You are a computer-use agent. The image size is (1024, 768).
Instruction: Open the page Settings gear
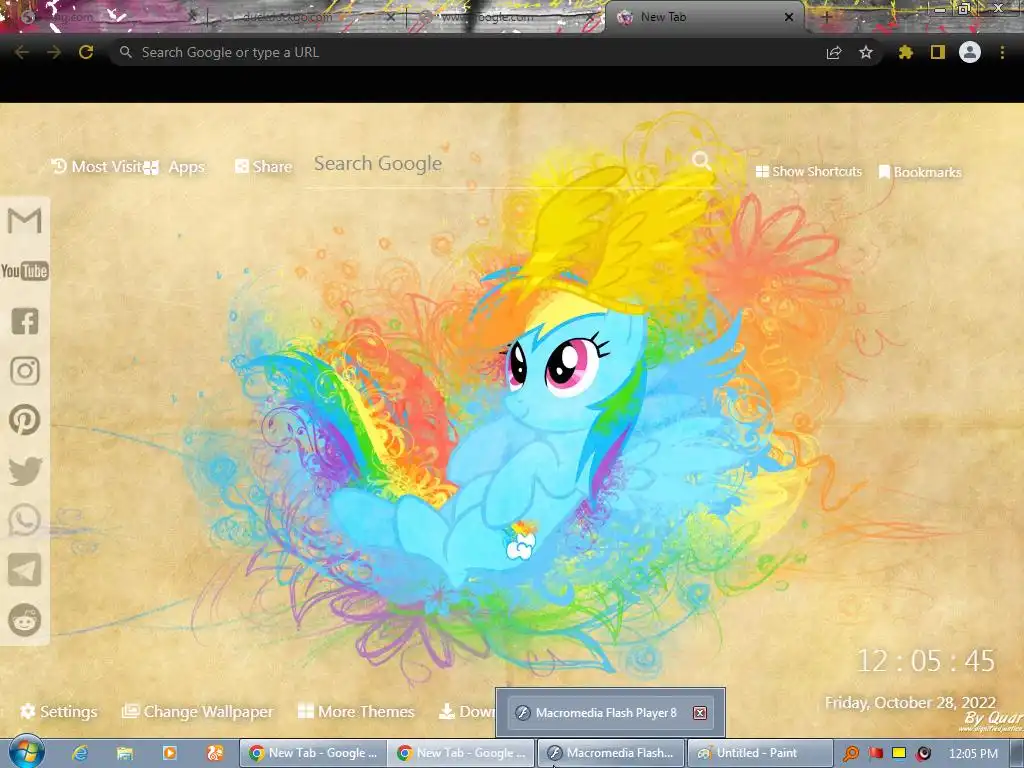pos(59,711)
